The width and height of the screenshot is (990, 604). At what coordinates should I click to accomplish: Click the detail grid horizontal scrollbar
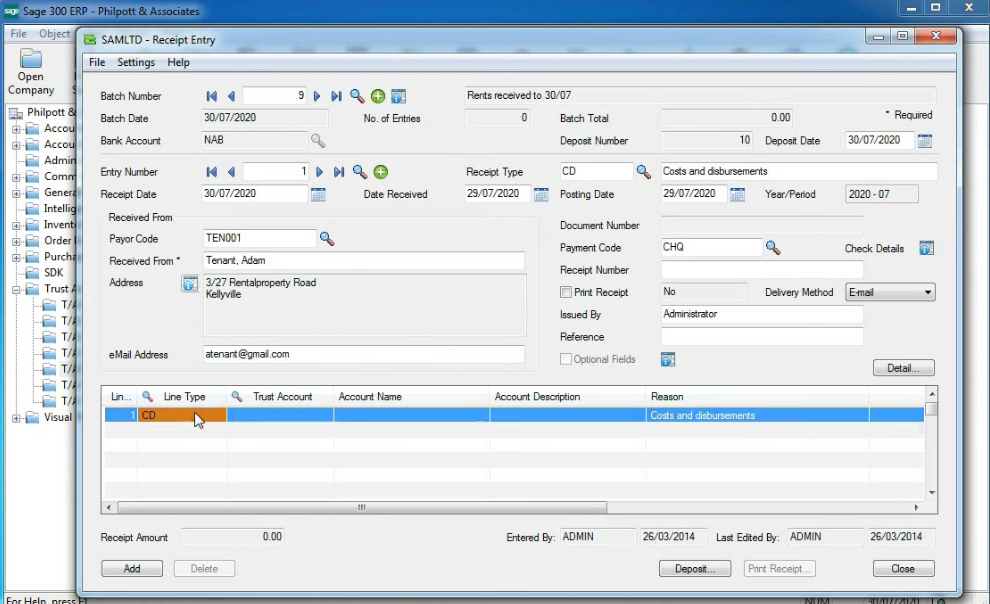pos(360,507)
